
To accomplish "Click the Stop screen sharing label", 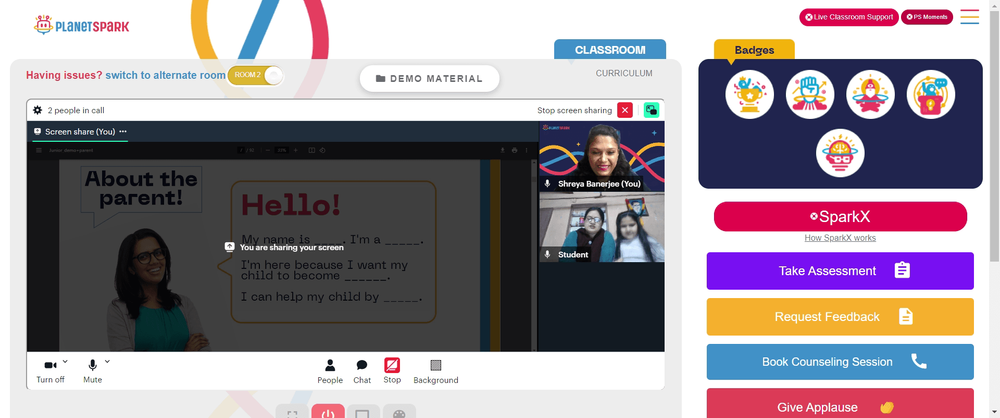I will pos(575,110).
